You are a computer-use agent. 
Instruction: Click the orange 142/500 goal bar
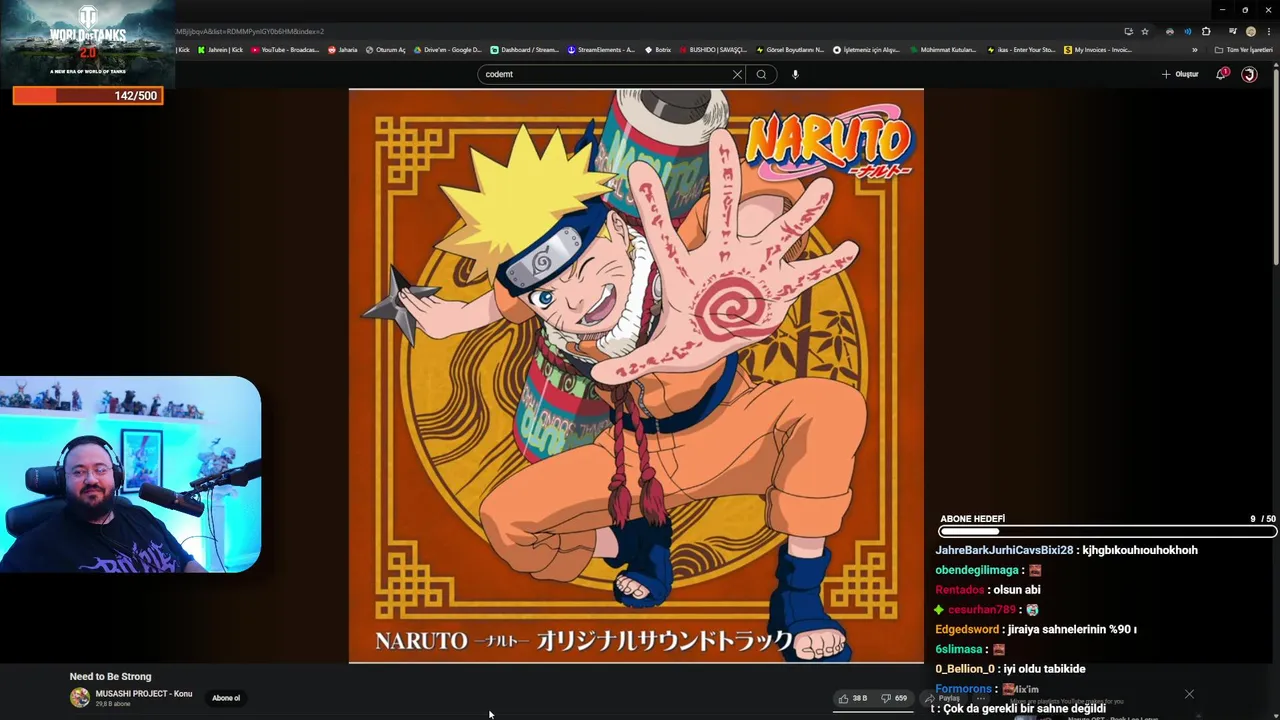tap(87, 96)
